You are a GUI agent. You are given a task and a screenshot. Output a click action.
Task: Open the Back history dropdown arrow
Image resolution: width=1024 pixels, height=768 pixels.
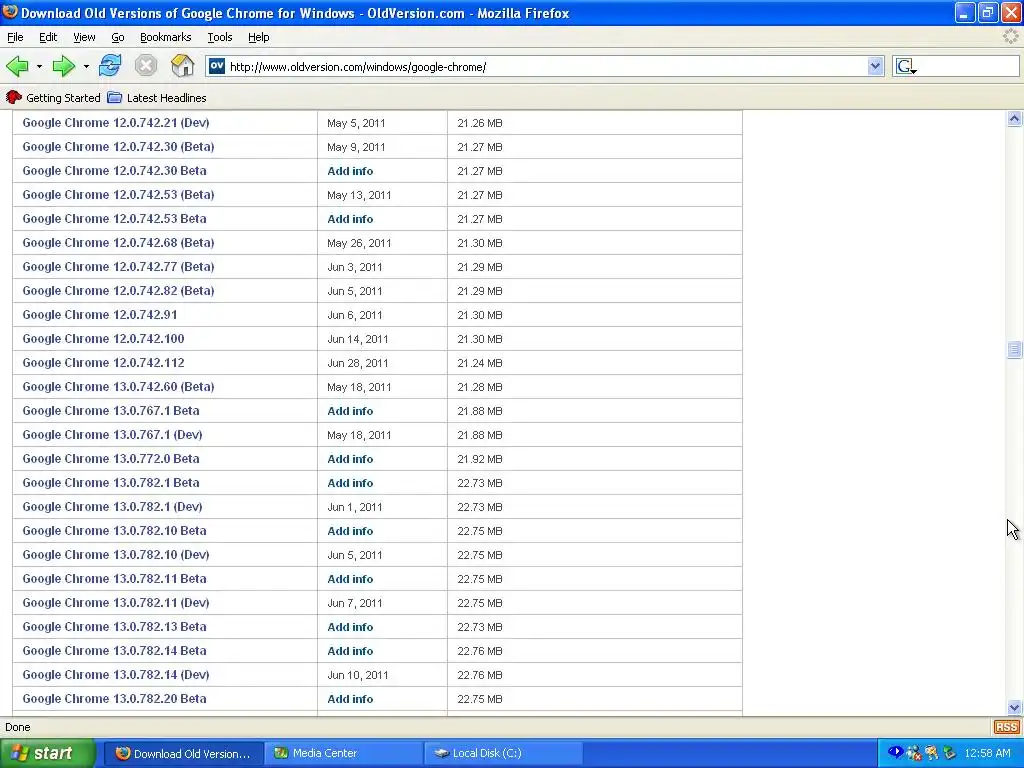(x=39, y=67)
